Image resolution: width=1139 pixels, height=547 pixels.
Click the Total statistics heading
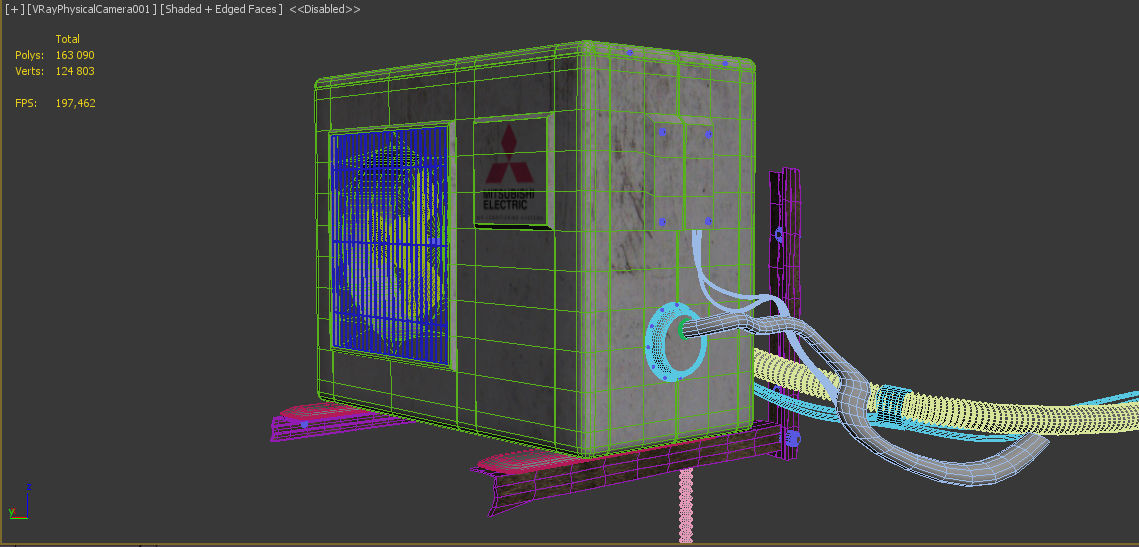pos(68,39)
